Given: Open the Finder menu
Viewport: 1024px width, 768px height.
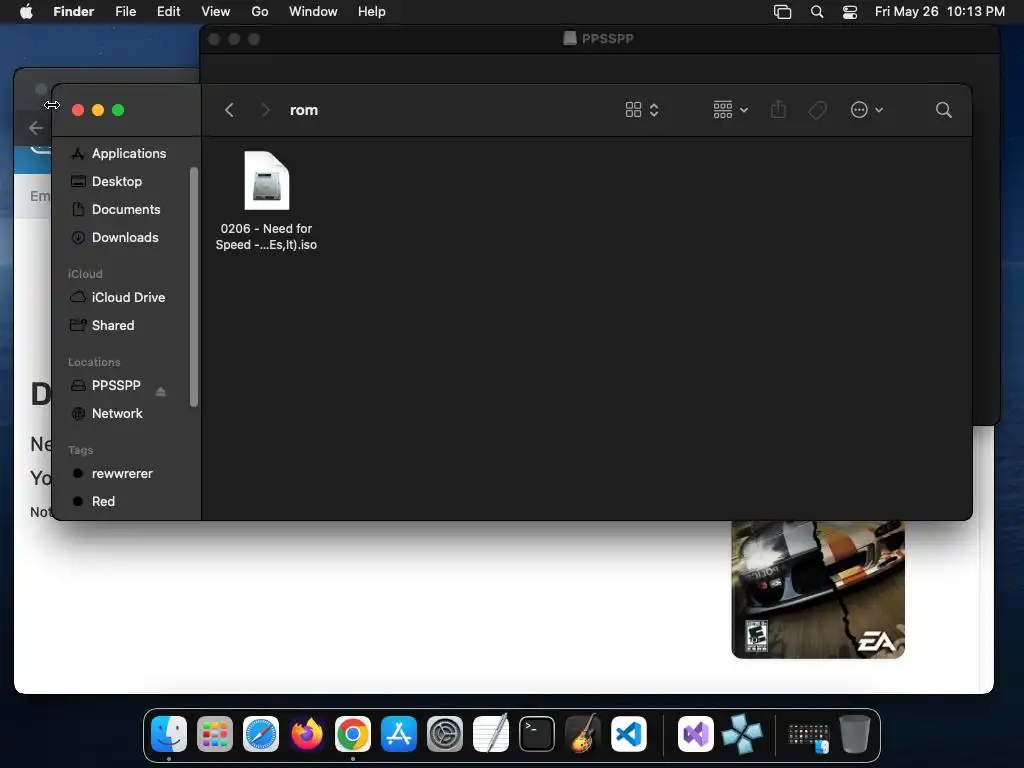Looking at the screenshot, I should 73,11.
